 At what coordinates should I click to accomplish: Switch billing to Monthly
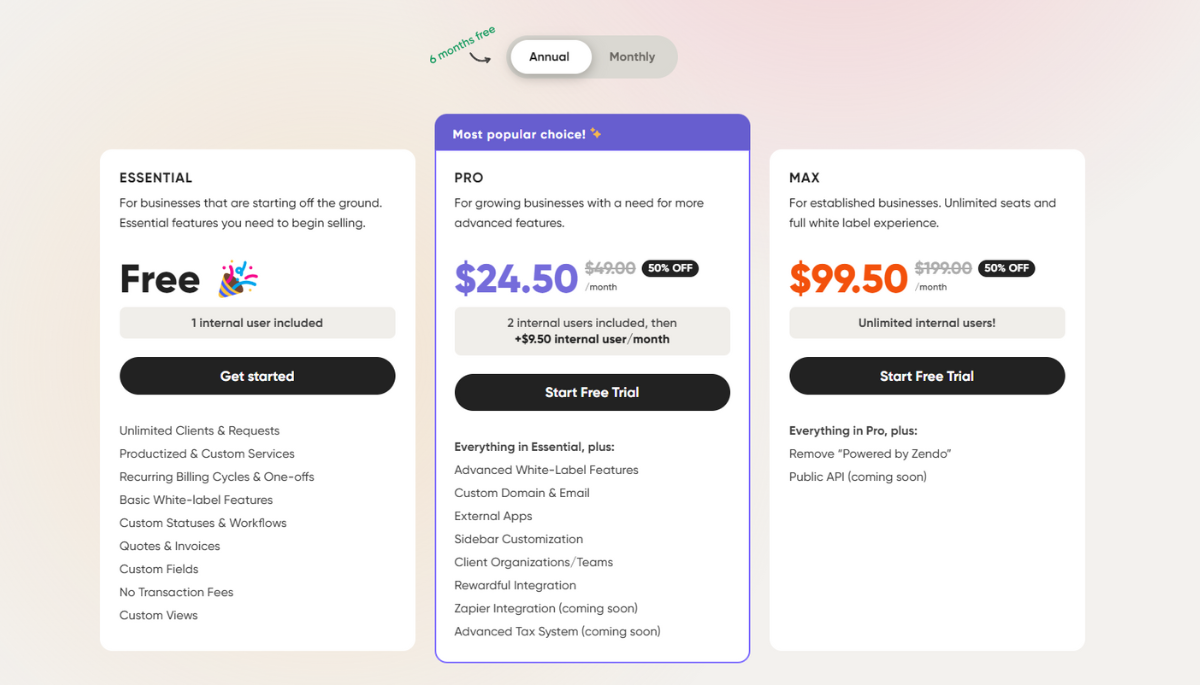(632, 57)
